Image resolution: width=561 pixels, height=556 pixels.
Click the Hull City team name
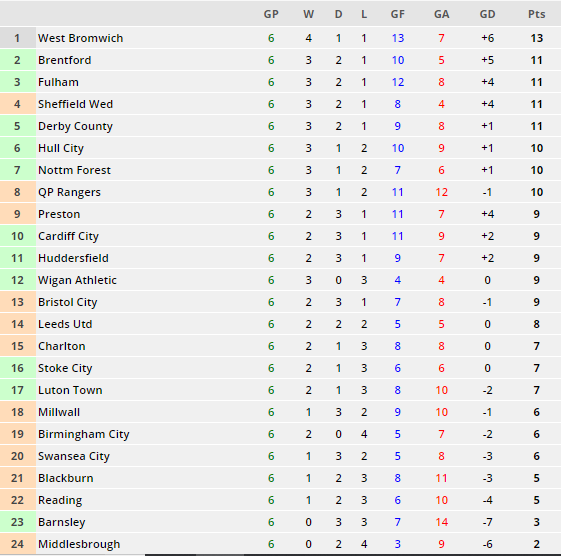[61, 148]
